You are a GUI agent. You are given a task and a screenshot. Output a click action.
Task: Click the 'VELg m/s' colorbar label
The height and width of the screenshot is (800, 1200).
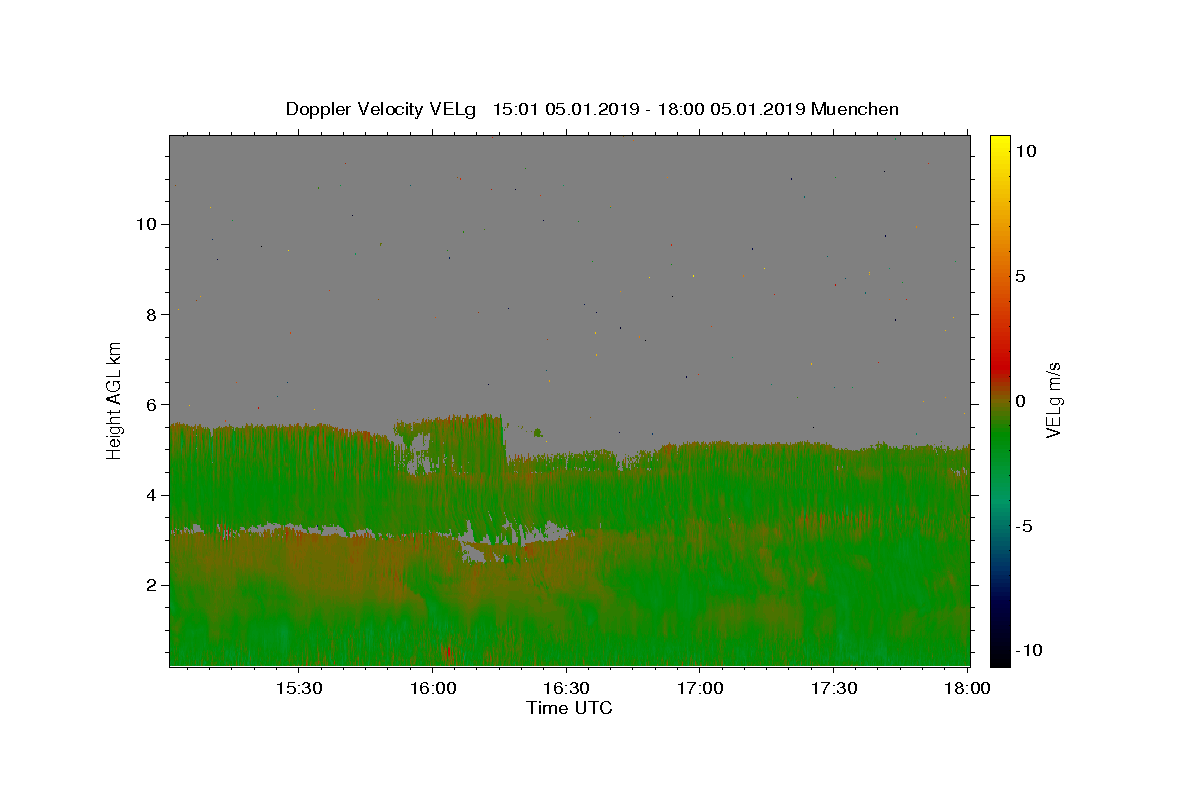[1053, 401]
